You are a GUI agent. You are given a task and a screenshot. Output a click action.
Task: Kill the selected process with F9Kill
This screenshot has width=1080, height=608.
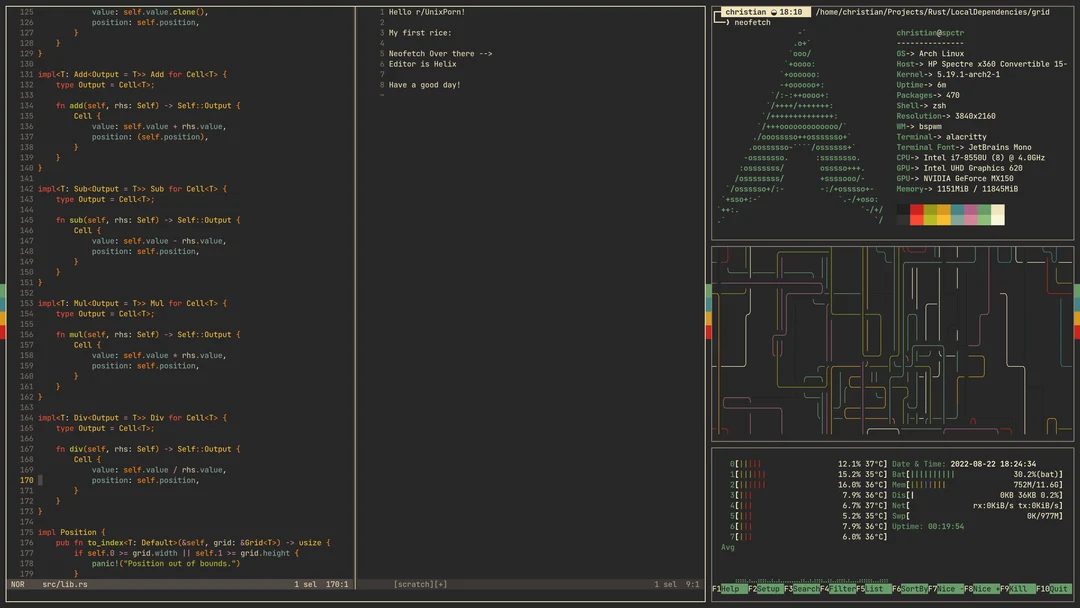pyautogui.click(x=1018, y=589)
